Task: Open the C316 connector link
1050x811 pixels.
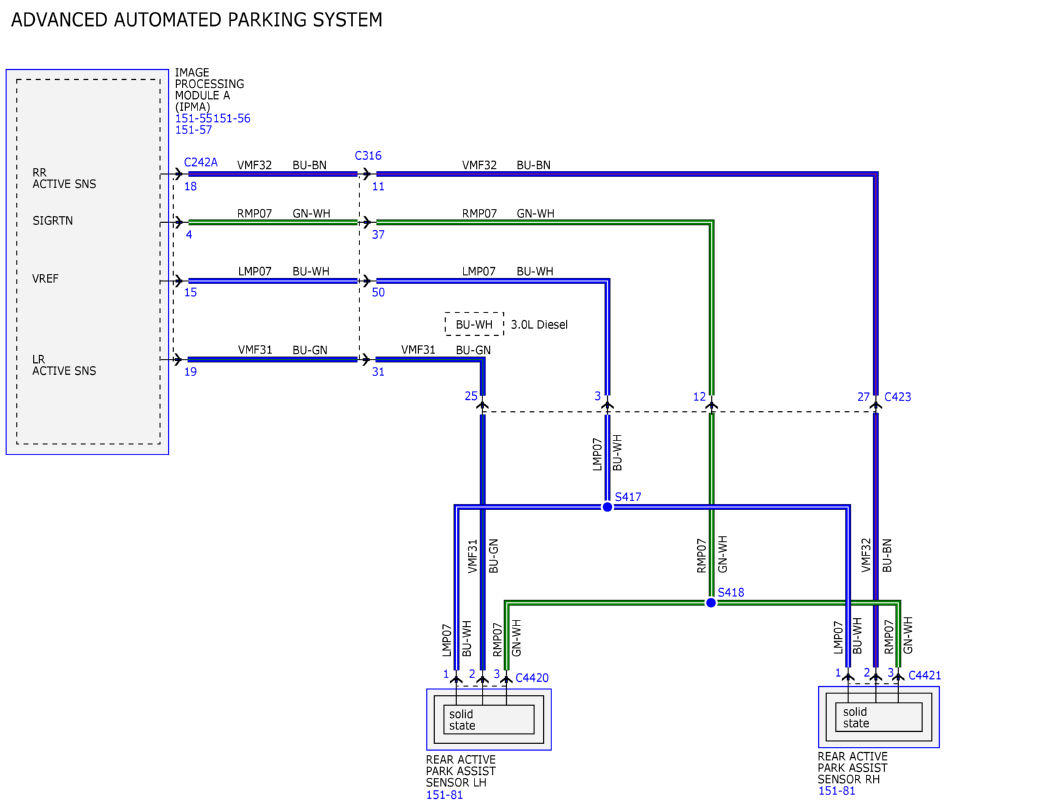Action: (368, 155)
